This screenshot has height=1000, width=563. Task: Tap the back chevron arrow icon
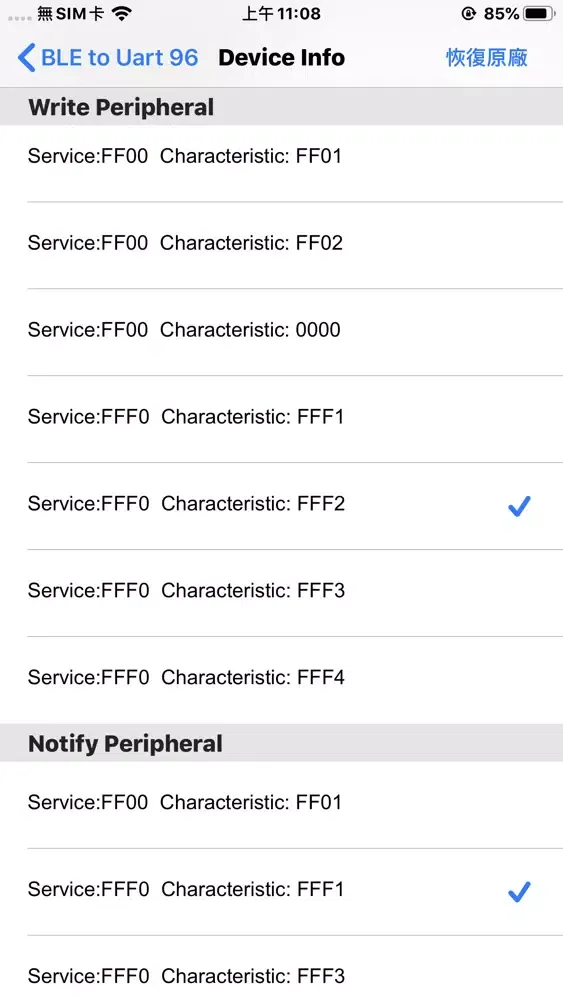26,58
